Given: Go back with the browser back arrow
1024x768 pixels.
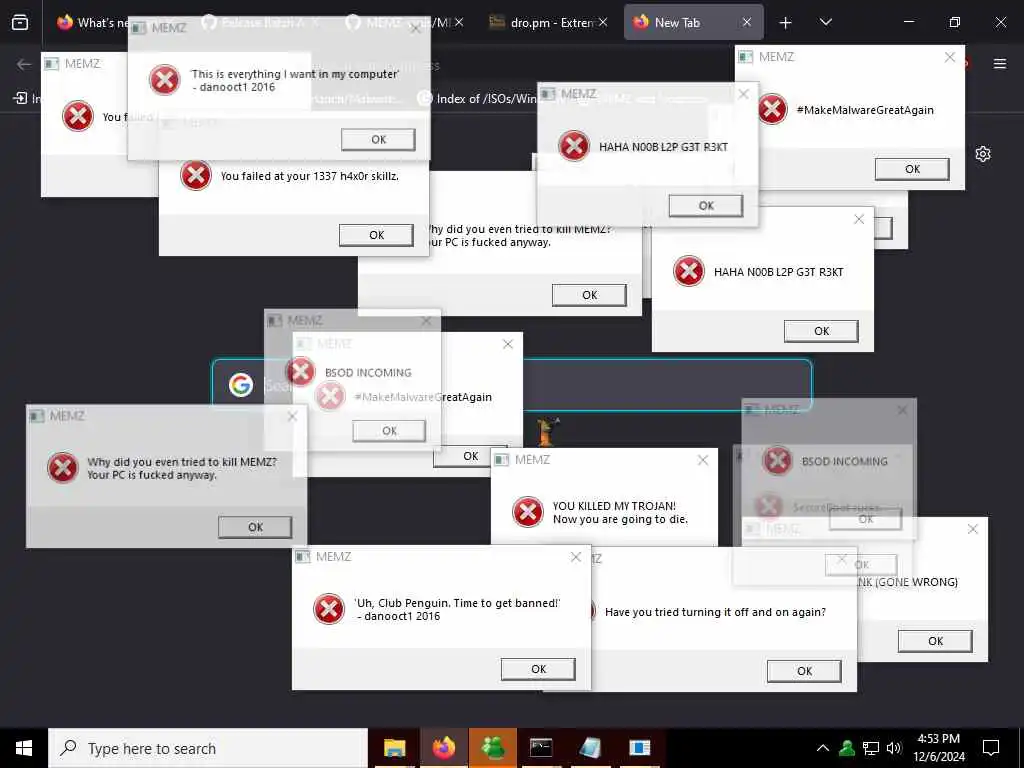Looking at the screenshot, I should [x=24, y=64].
